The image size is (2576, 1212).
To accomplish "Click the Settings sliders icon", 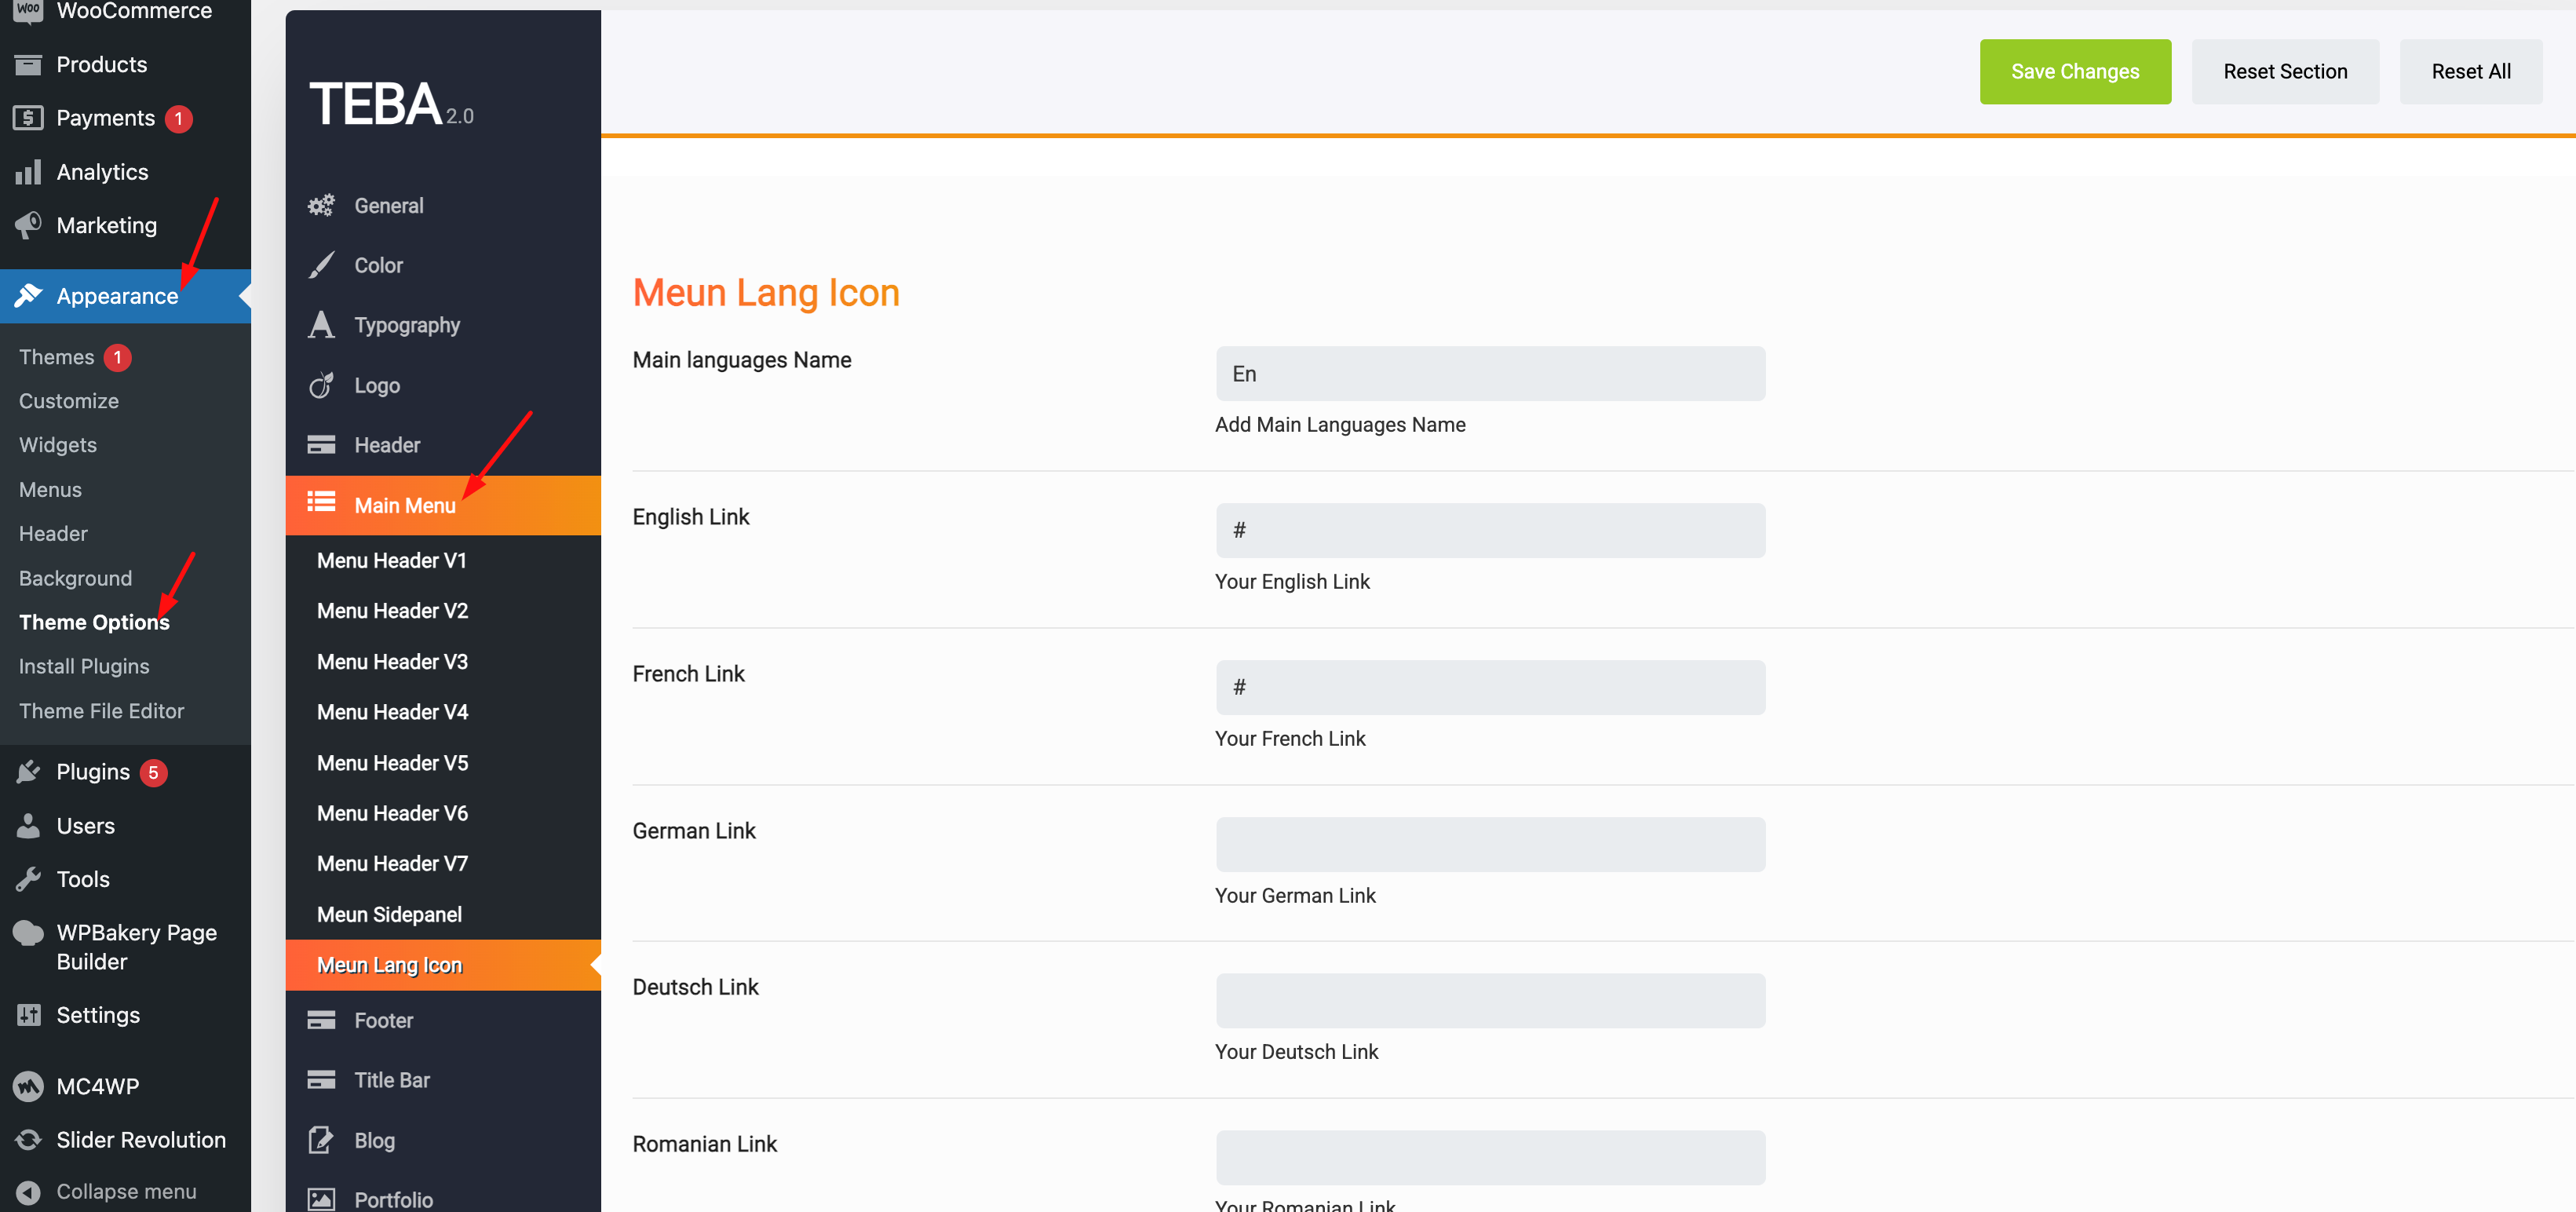I will (28, 1015).
